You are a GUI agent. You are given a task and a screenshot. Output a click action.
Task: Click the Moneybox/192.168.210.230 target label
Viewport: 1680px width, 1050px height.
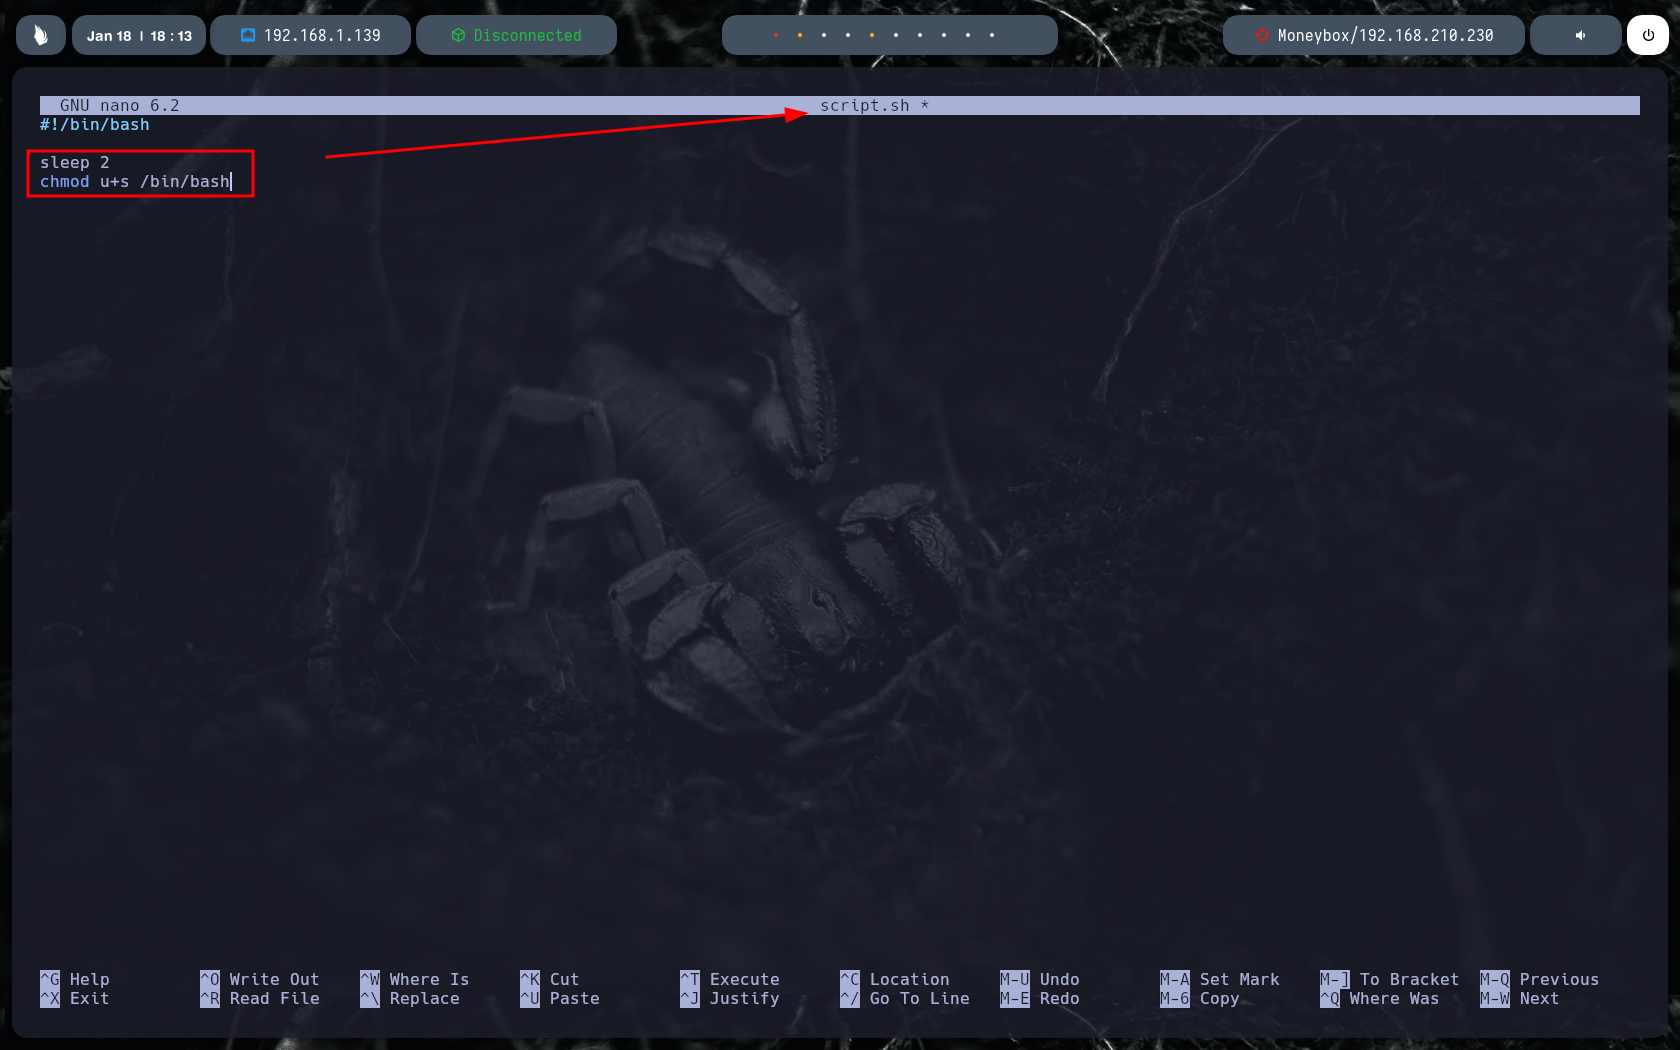pyautogui.click(x=1385, y=35)
